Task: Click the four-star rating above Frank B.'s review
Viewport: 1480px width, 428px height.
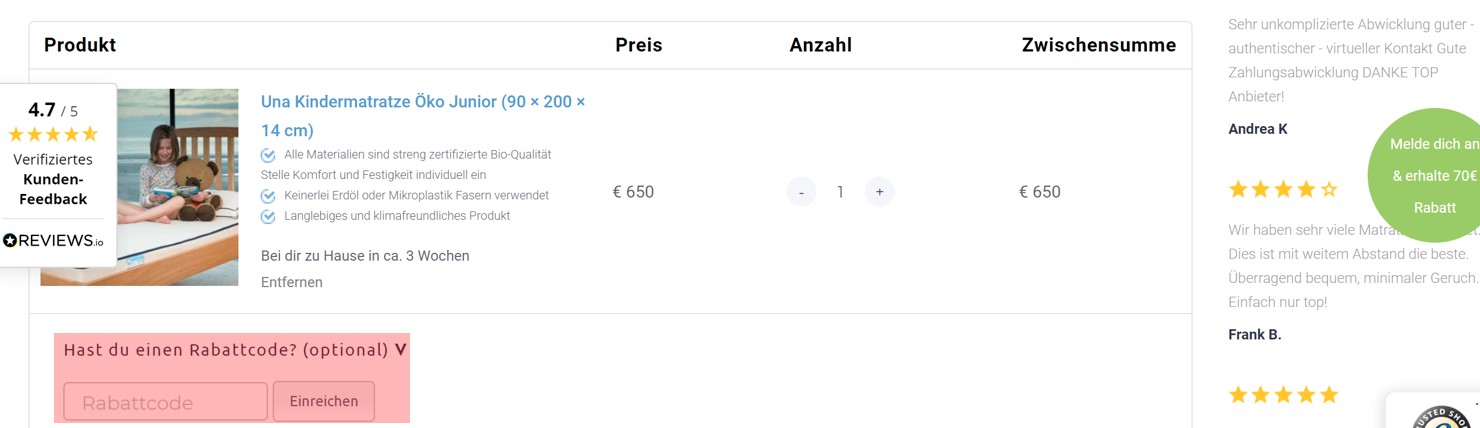Action: 1283,189
